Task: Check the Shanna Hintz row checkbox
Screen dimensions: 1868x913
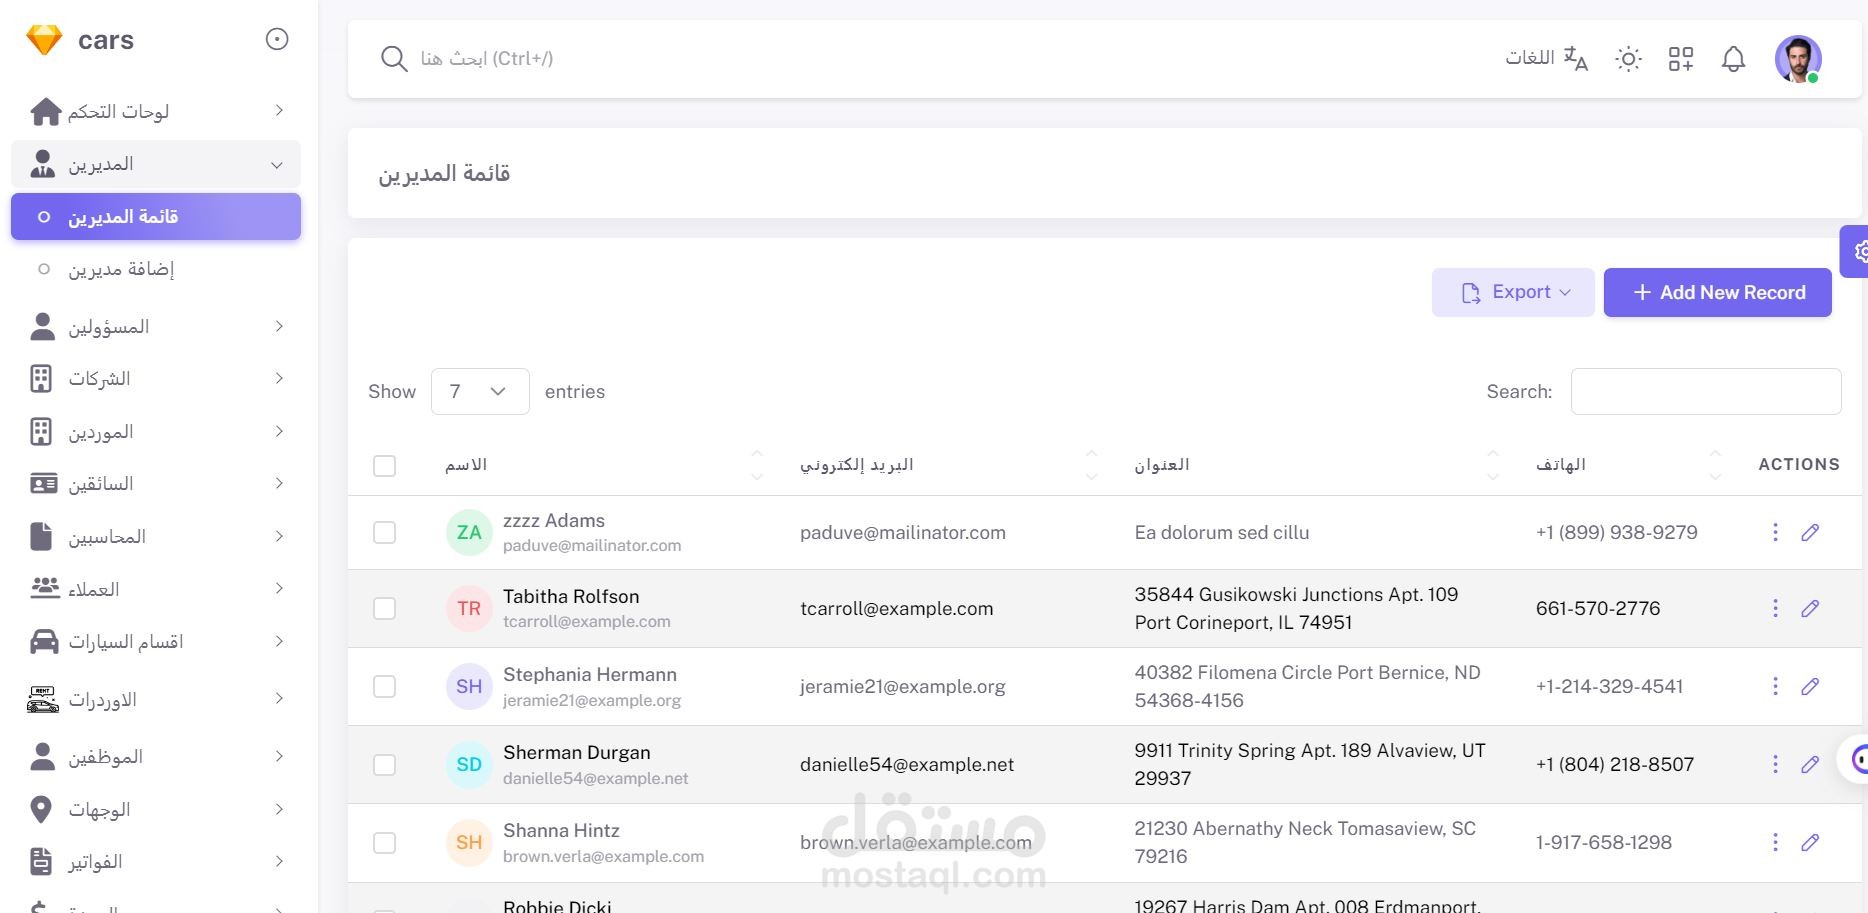Action: 384,843
